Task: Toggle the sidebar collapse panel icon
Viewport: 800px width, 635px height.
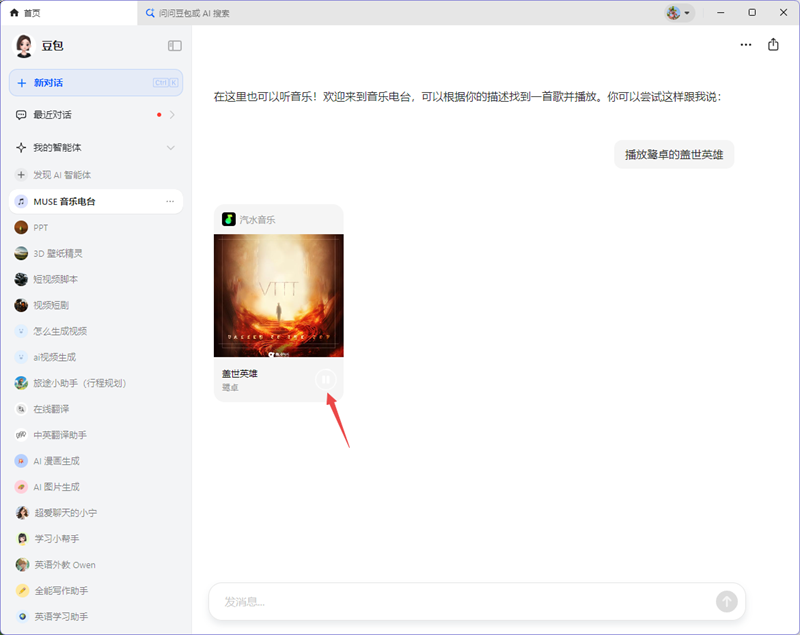Action: 174,45
